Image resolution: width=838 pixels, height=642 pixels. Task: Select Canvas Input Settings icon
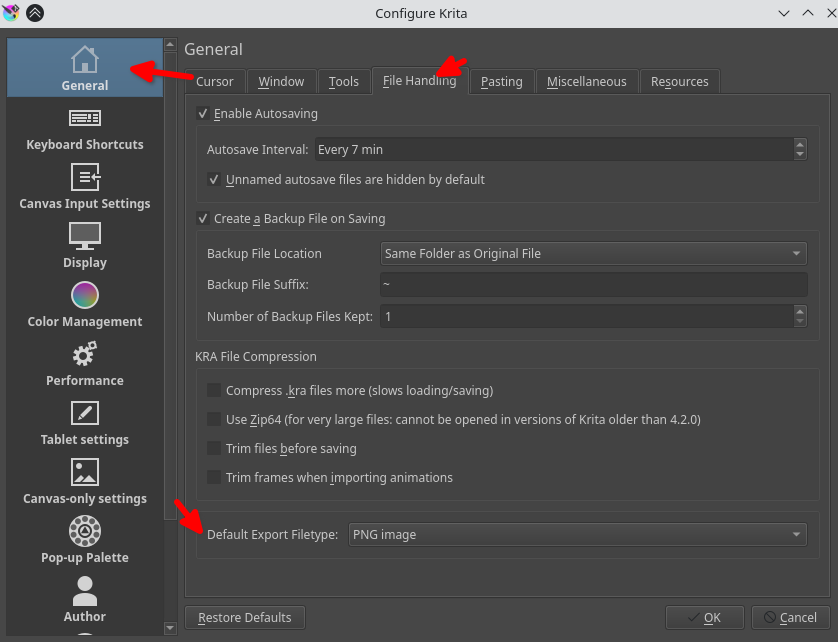[85, 179]
